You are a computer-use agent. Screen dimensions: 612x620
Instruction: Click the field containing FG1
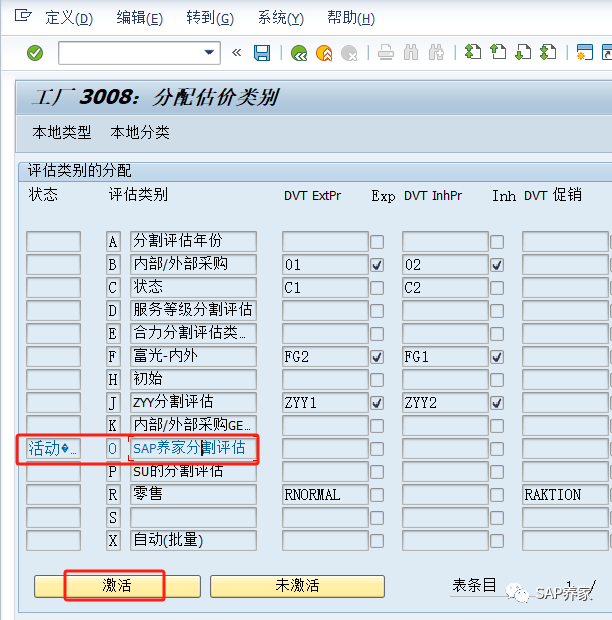point(446,357)
